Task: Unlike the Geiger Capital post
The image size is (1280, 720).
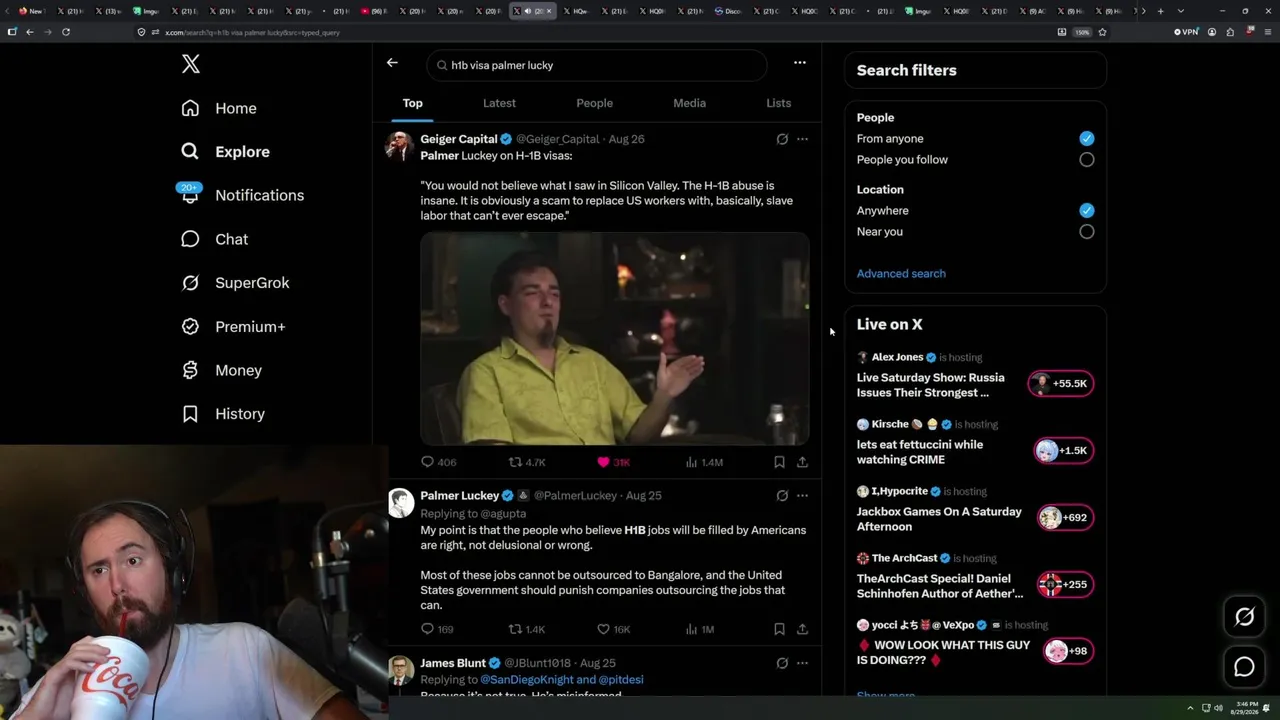Action: click(x=603, y=462)
